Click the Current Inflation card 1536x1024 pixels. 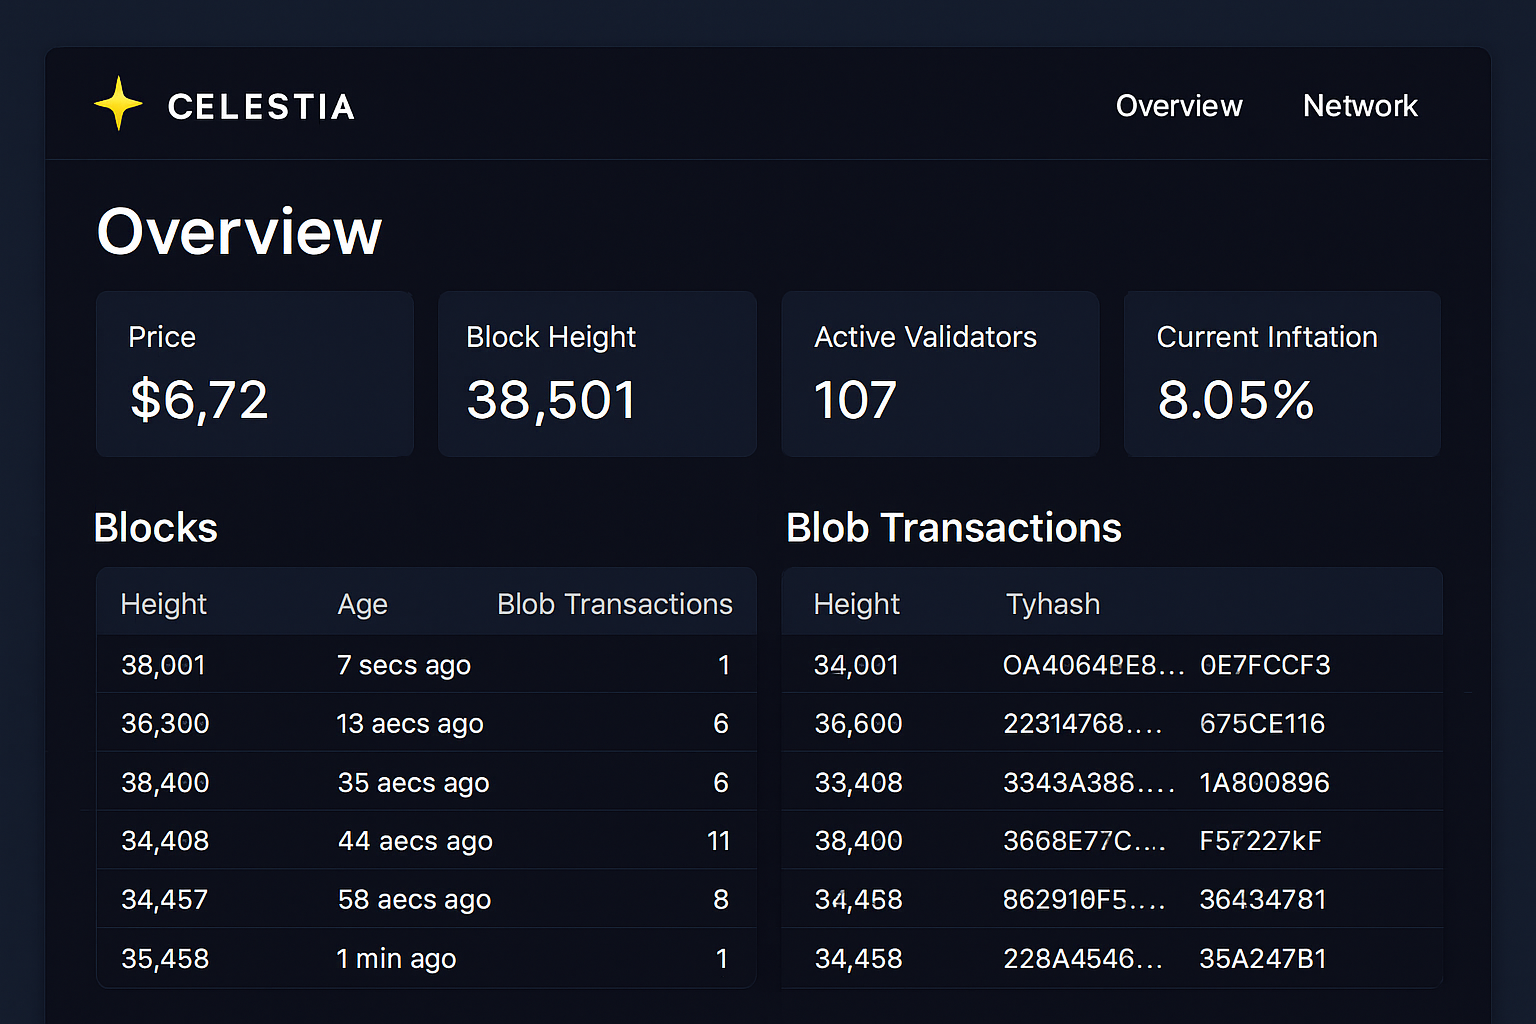pyautogui.click(x=1281, y=374)
